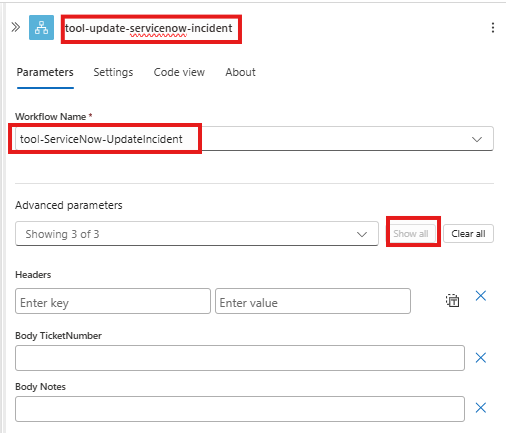Viewport: 506px width, 433px height.
Task: Click the Body Notes label
Action: [41, 387]
